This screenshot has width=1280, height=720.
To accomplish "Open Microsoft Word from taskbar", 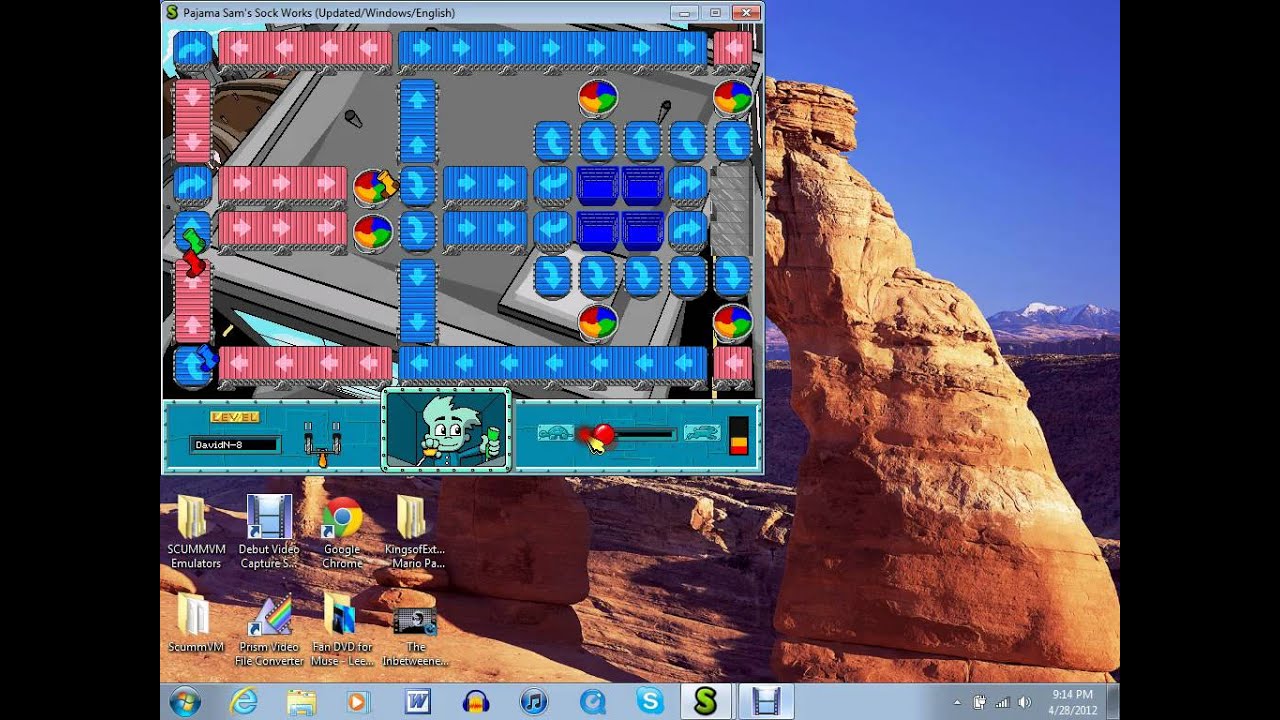I will [417, 702].
